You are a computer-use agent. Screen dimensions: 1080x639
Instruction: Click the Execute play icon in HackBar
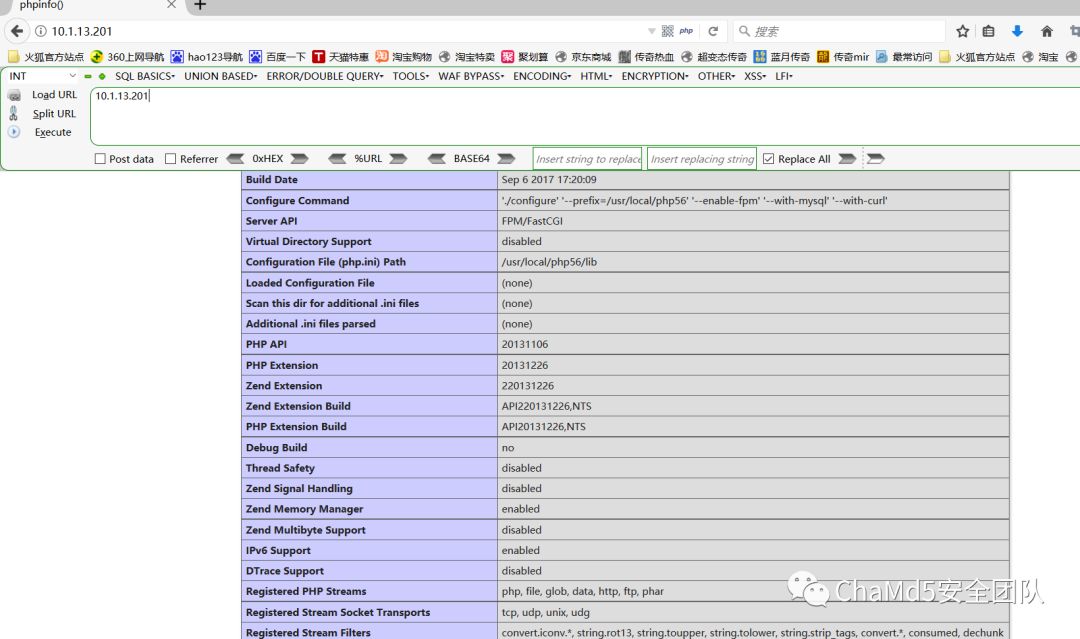(x=14, y=132)
